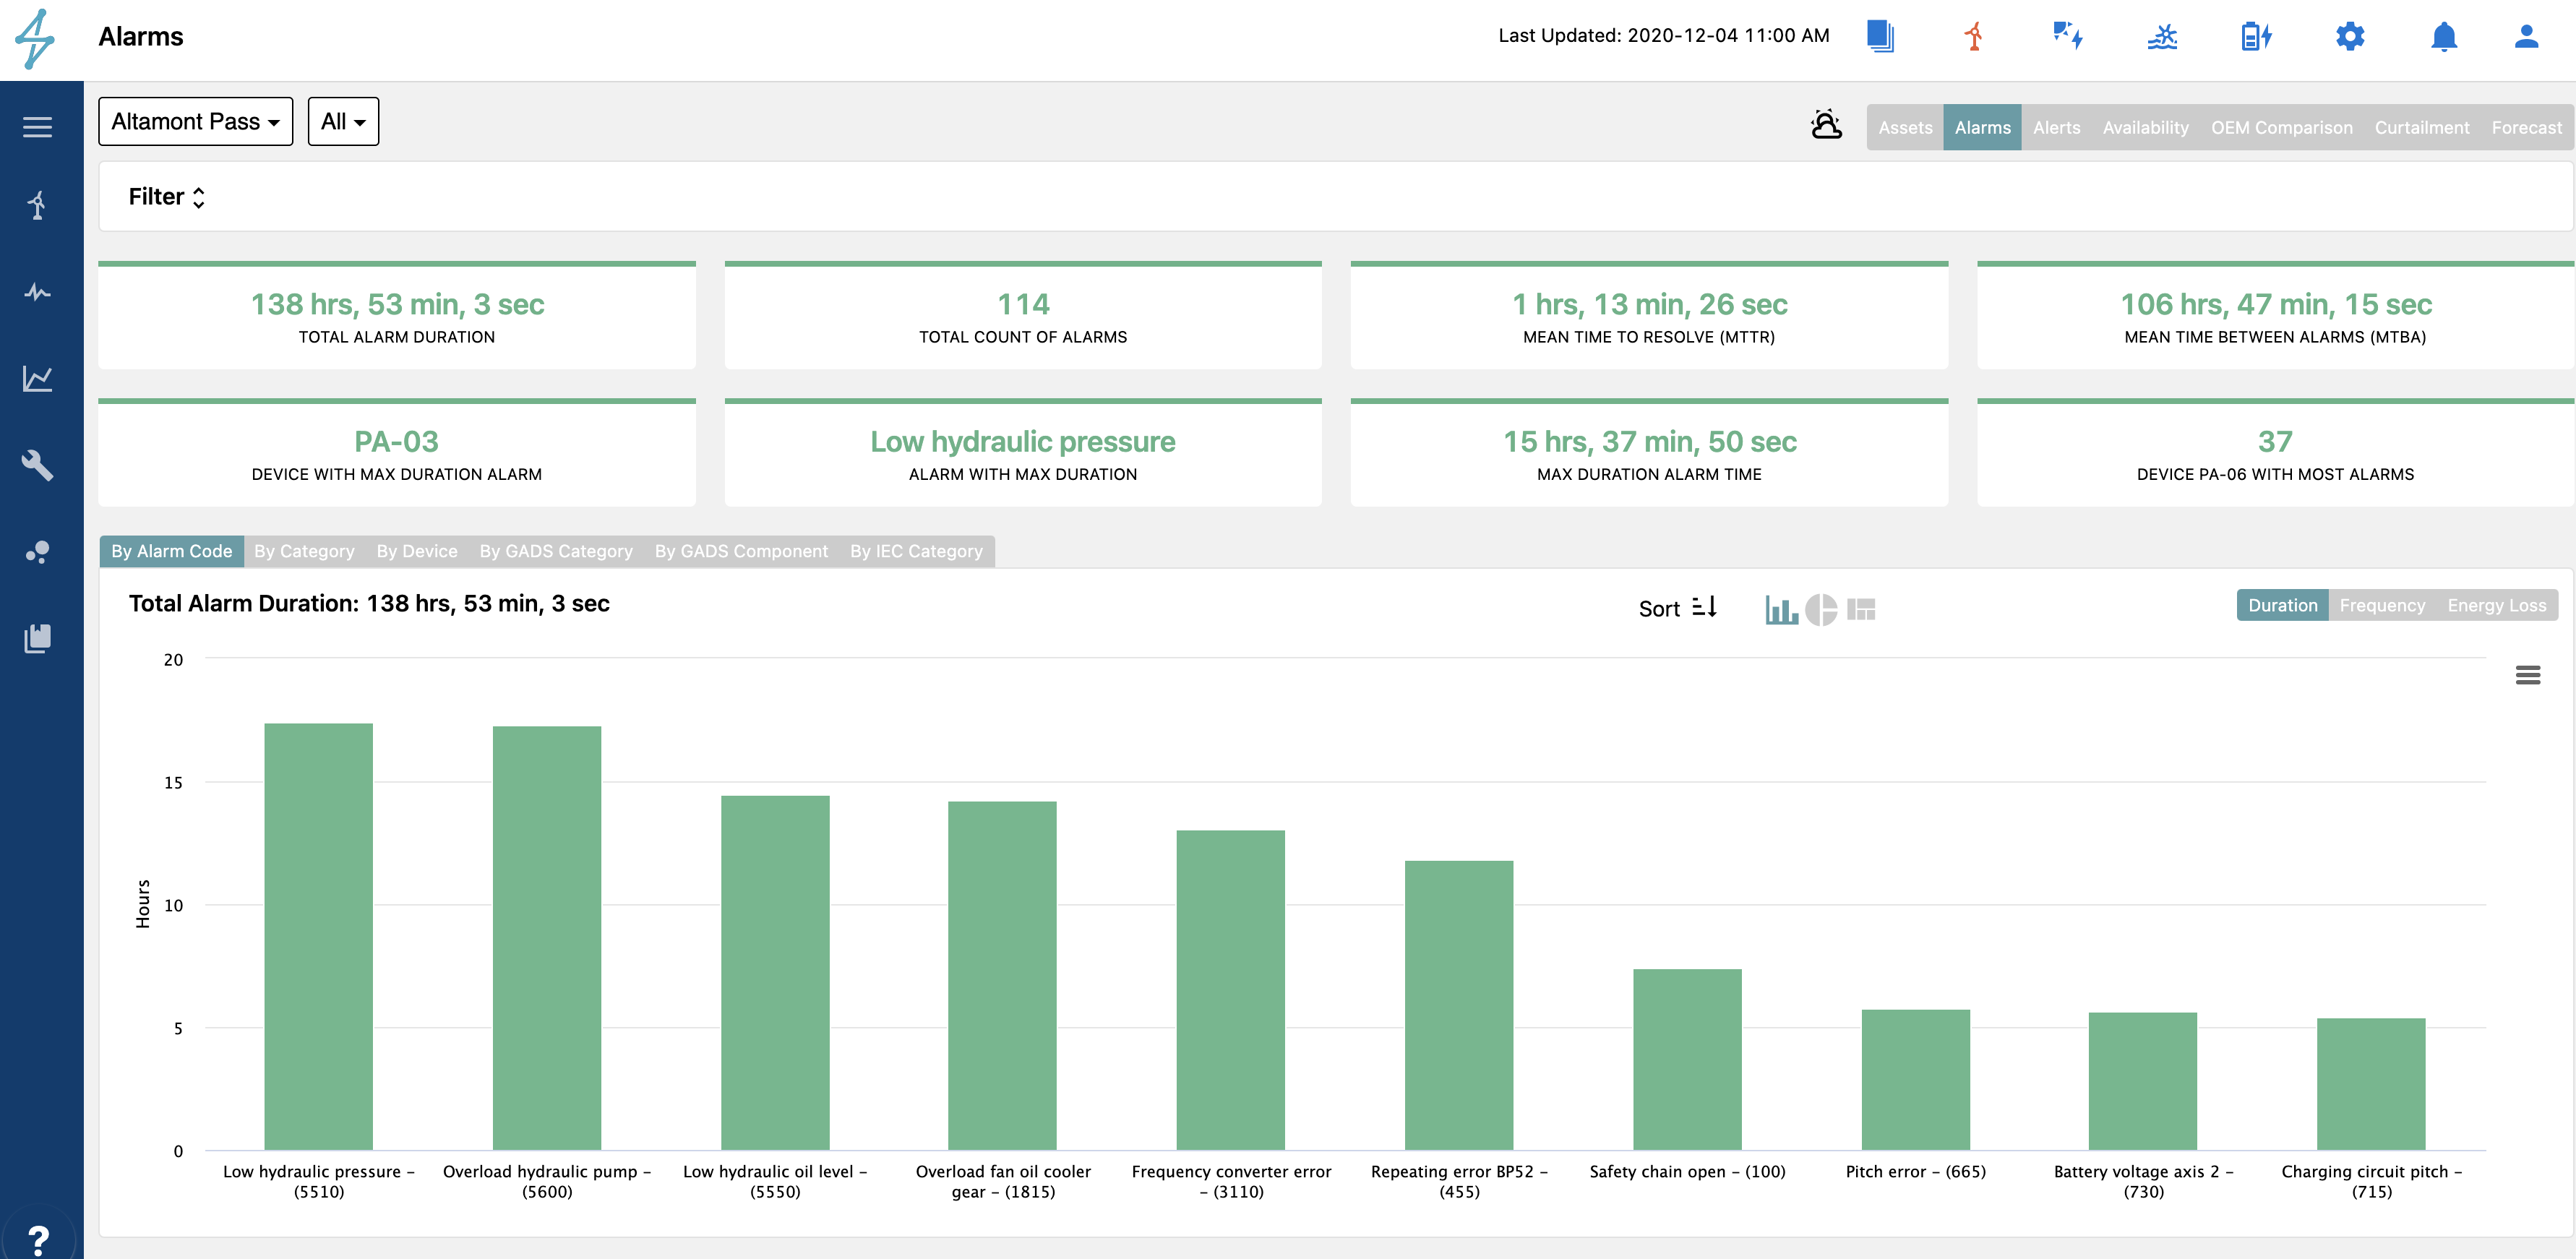Click the Sort descending icon

1704,607
